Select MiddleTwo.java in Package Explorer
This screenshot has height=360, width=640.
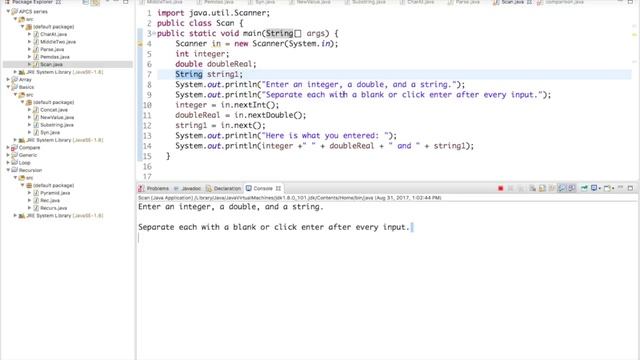pos(58,42)
